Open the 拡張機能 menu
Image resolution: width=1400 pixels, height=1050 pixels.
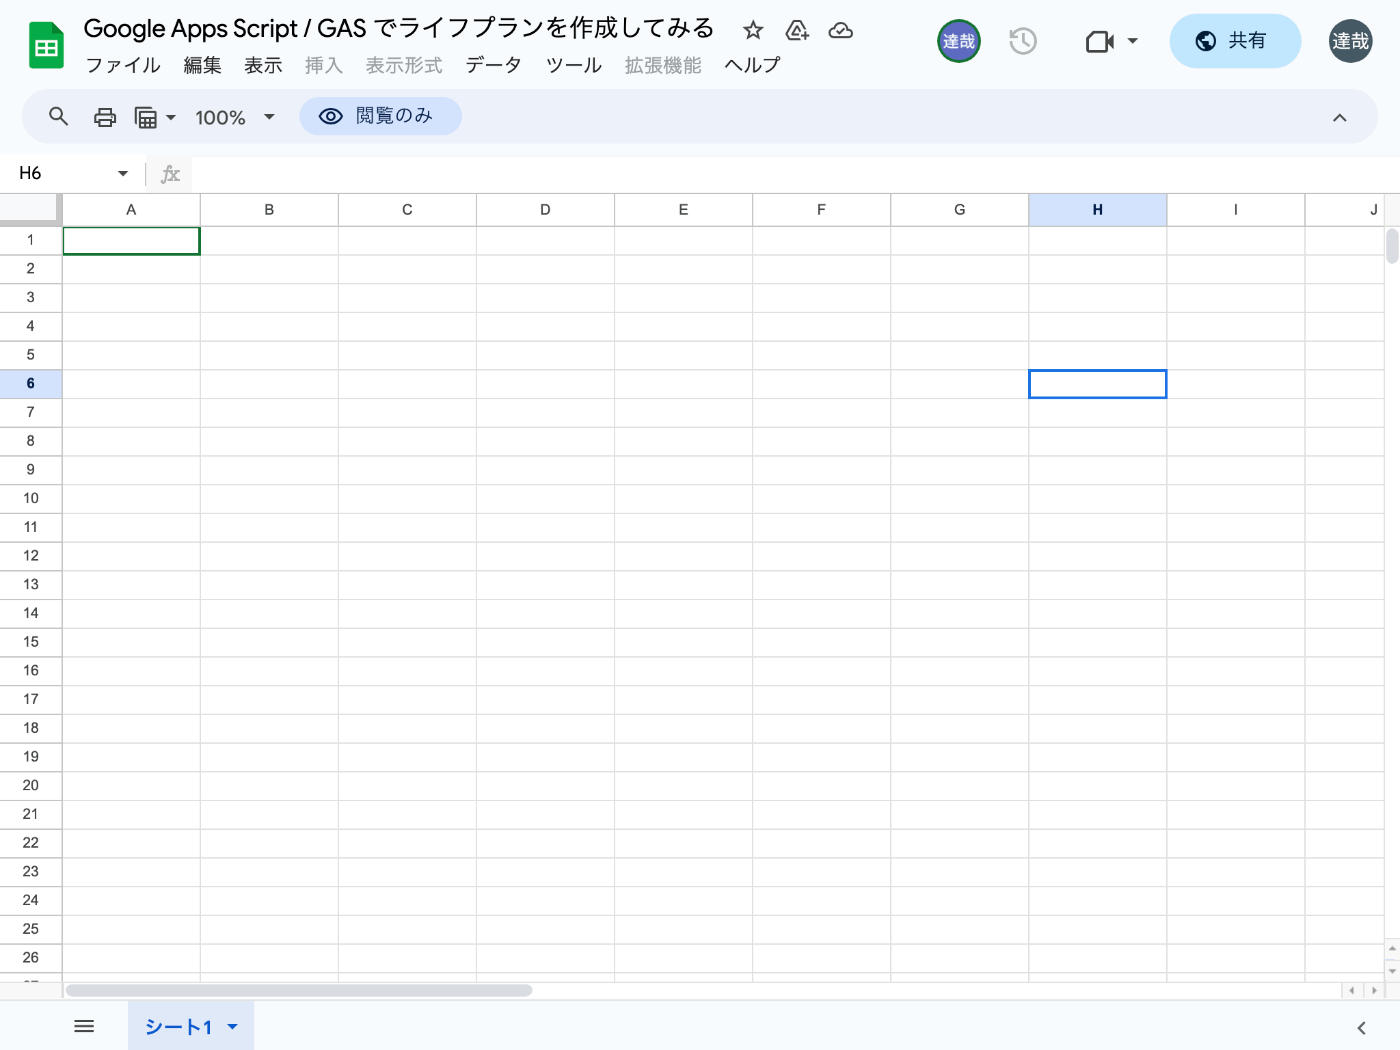point(663,65)
